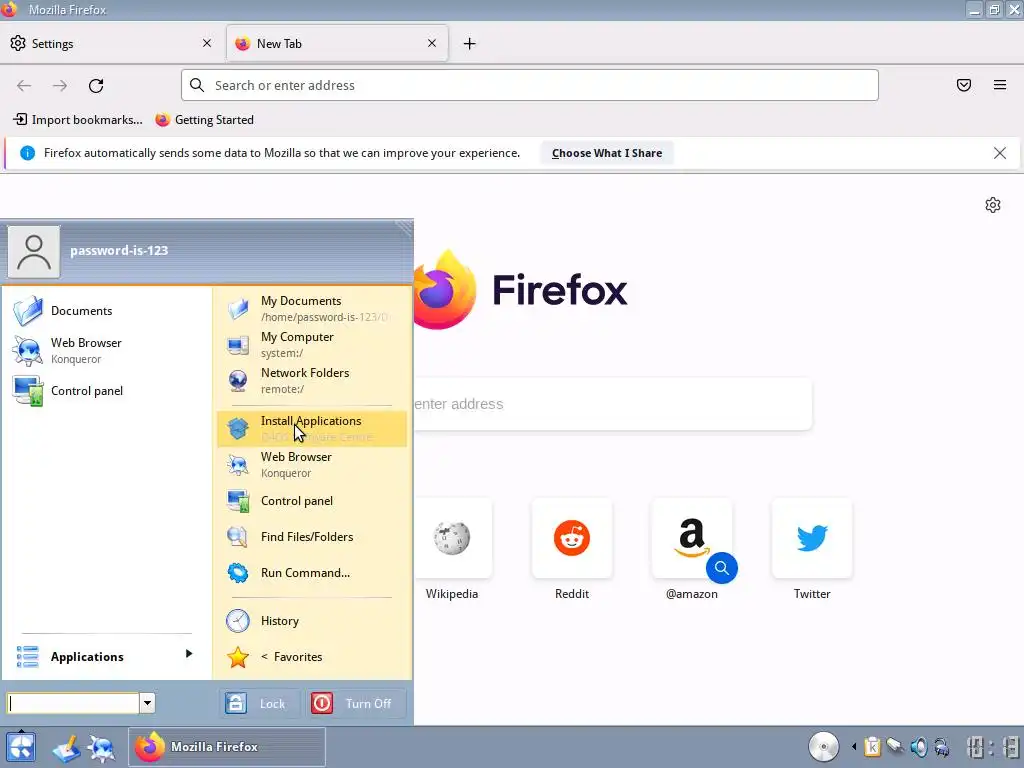Click the browser Forward arrow
The height and width of the screenshot is (768, 1024).
point(60,86)
